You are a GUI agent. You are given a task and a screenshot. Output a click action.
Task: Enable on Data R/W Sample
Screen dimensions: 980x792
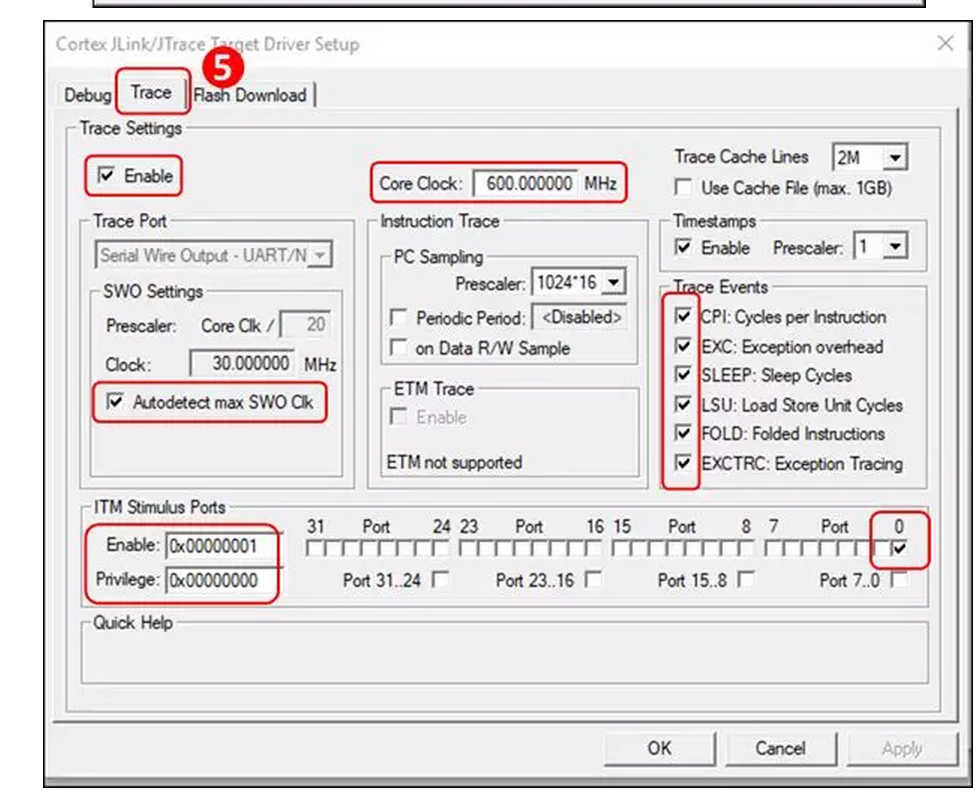(x=398, y=347)
